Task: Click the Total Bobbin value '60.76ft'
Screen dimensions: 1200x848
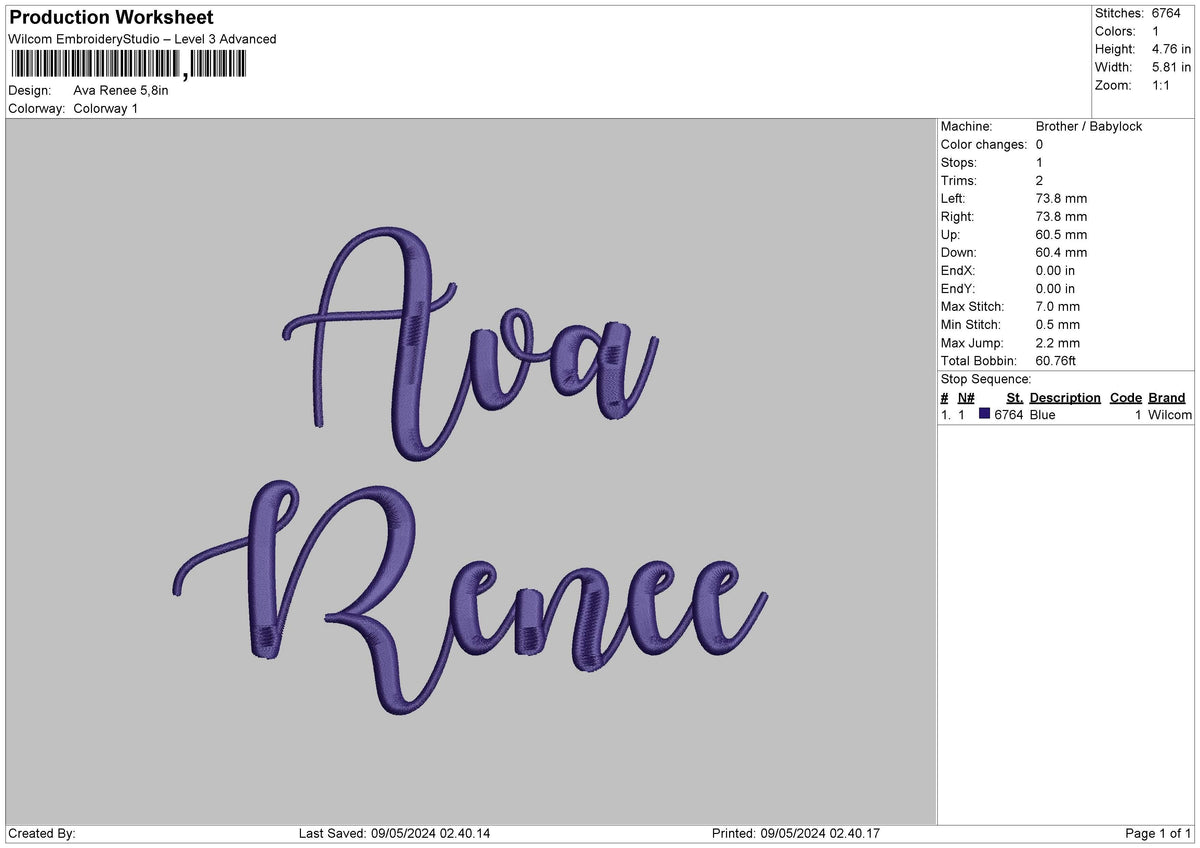Action: tap(1058, 360)
